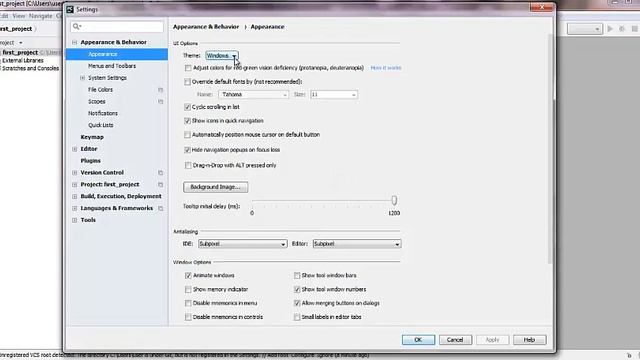Expand the Version Control node
This screenshot has width=640, height=360.
tap(74, 173)
